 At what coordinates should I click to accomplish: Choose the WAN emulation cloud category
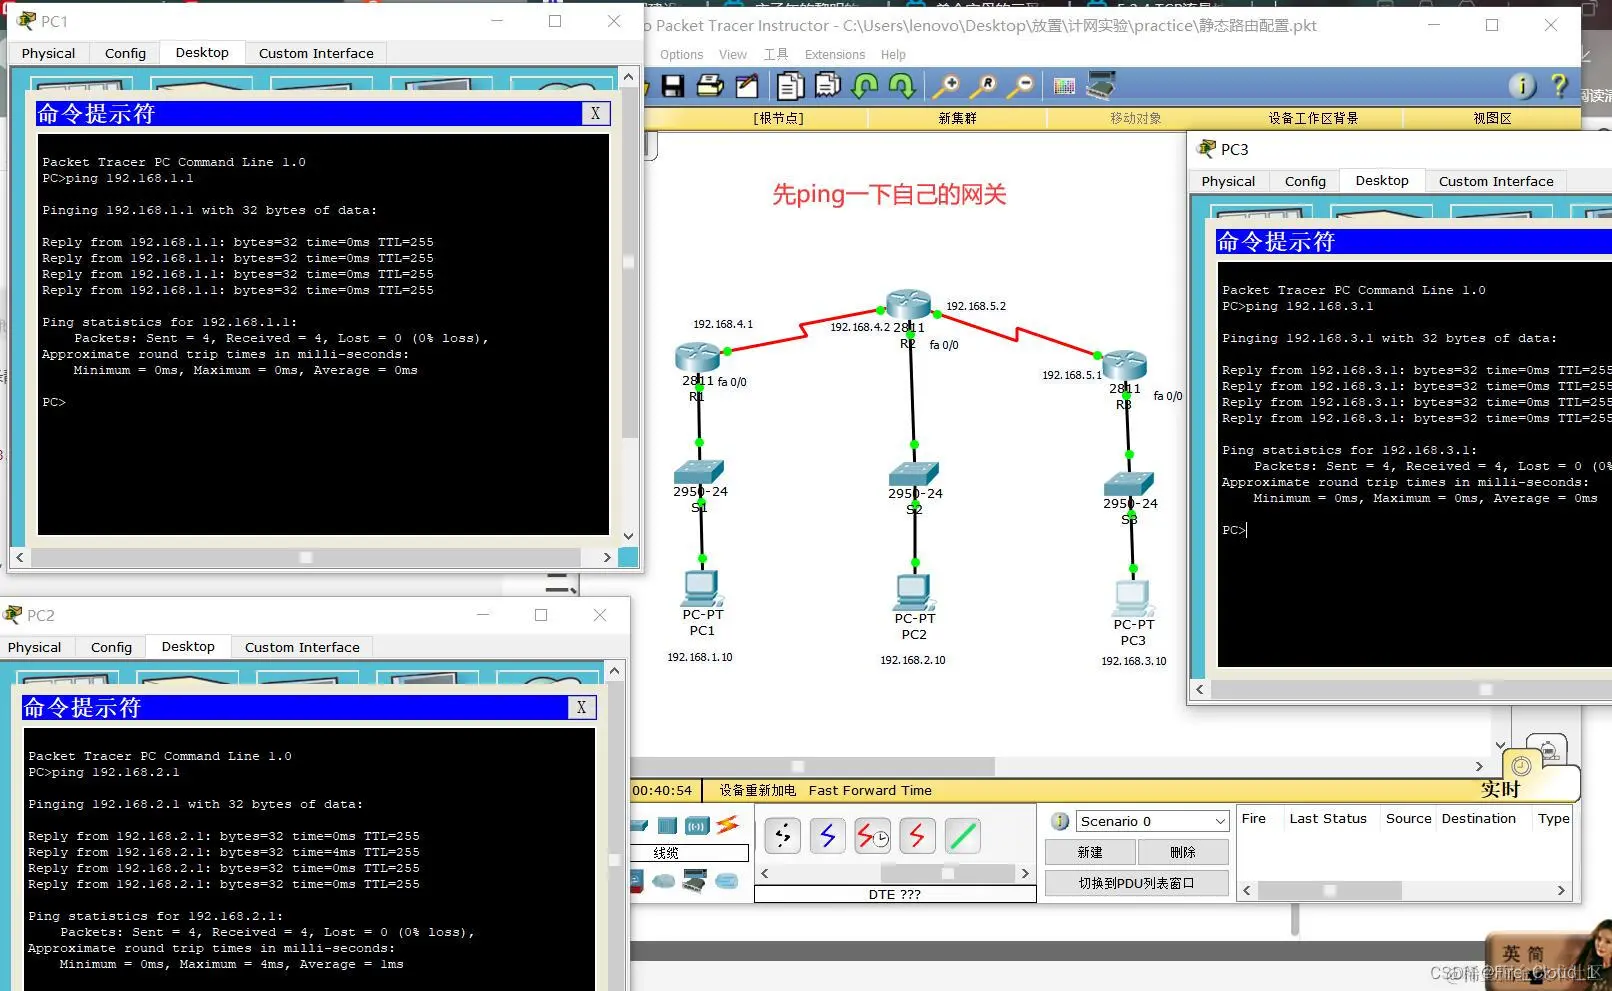point(664,881)
